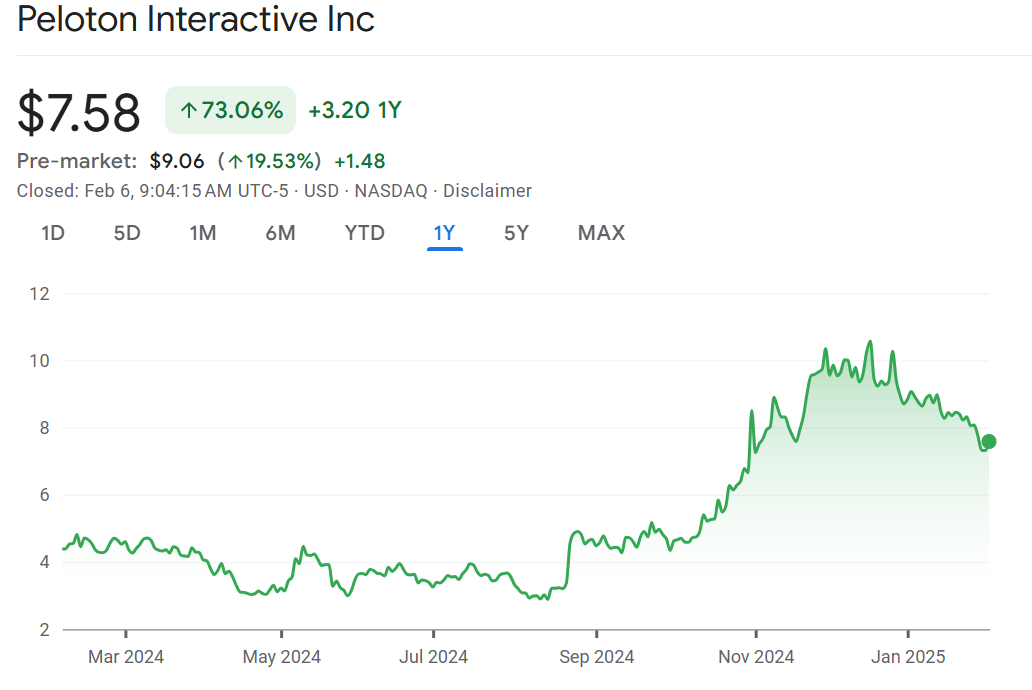Screen dimensions: 1032x690
Task: Click the pre-market price $9.06
Action: coord(177,161)
